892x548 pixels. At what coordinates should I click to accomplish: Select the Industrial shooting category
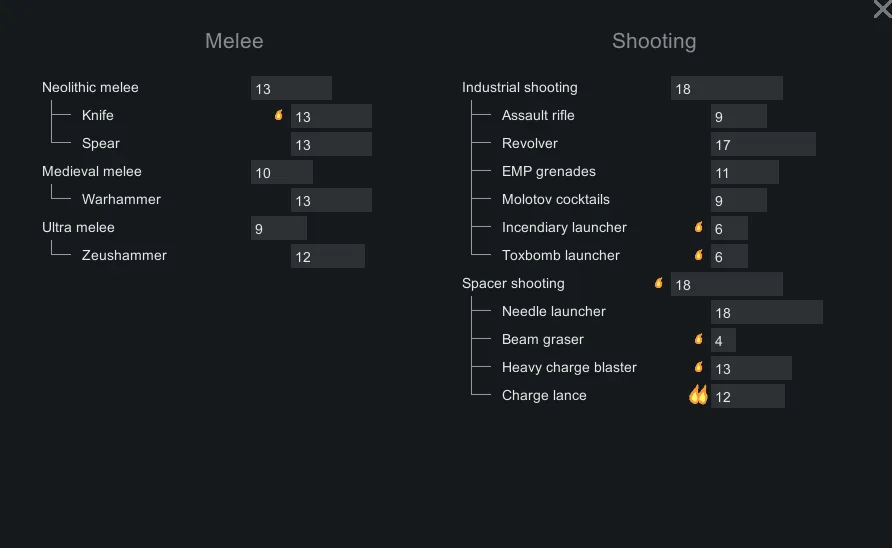[520, 87]
